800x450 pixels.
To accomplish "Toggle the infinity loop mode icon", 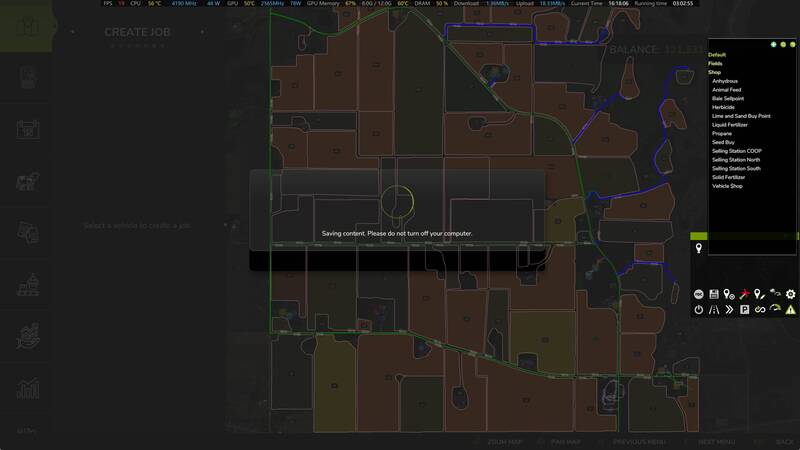I will pyautogui.click(x=760, y=310).
